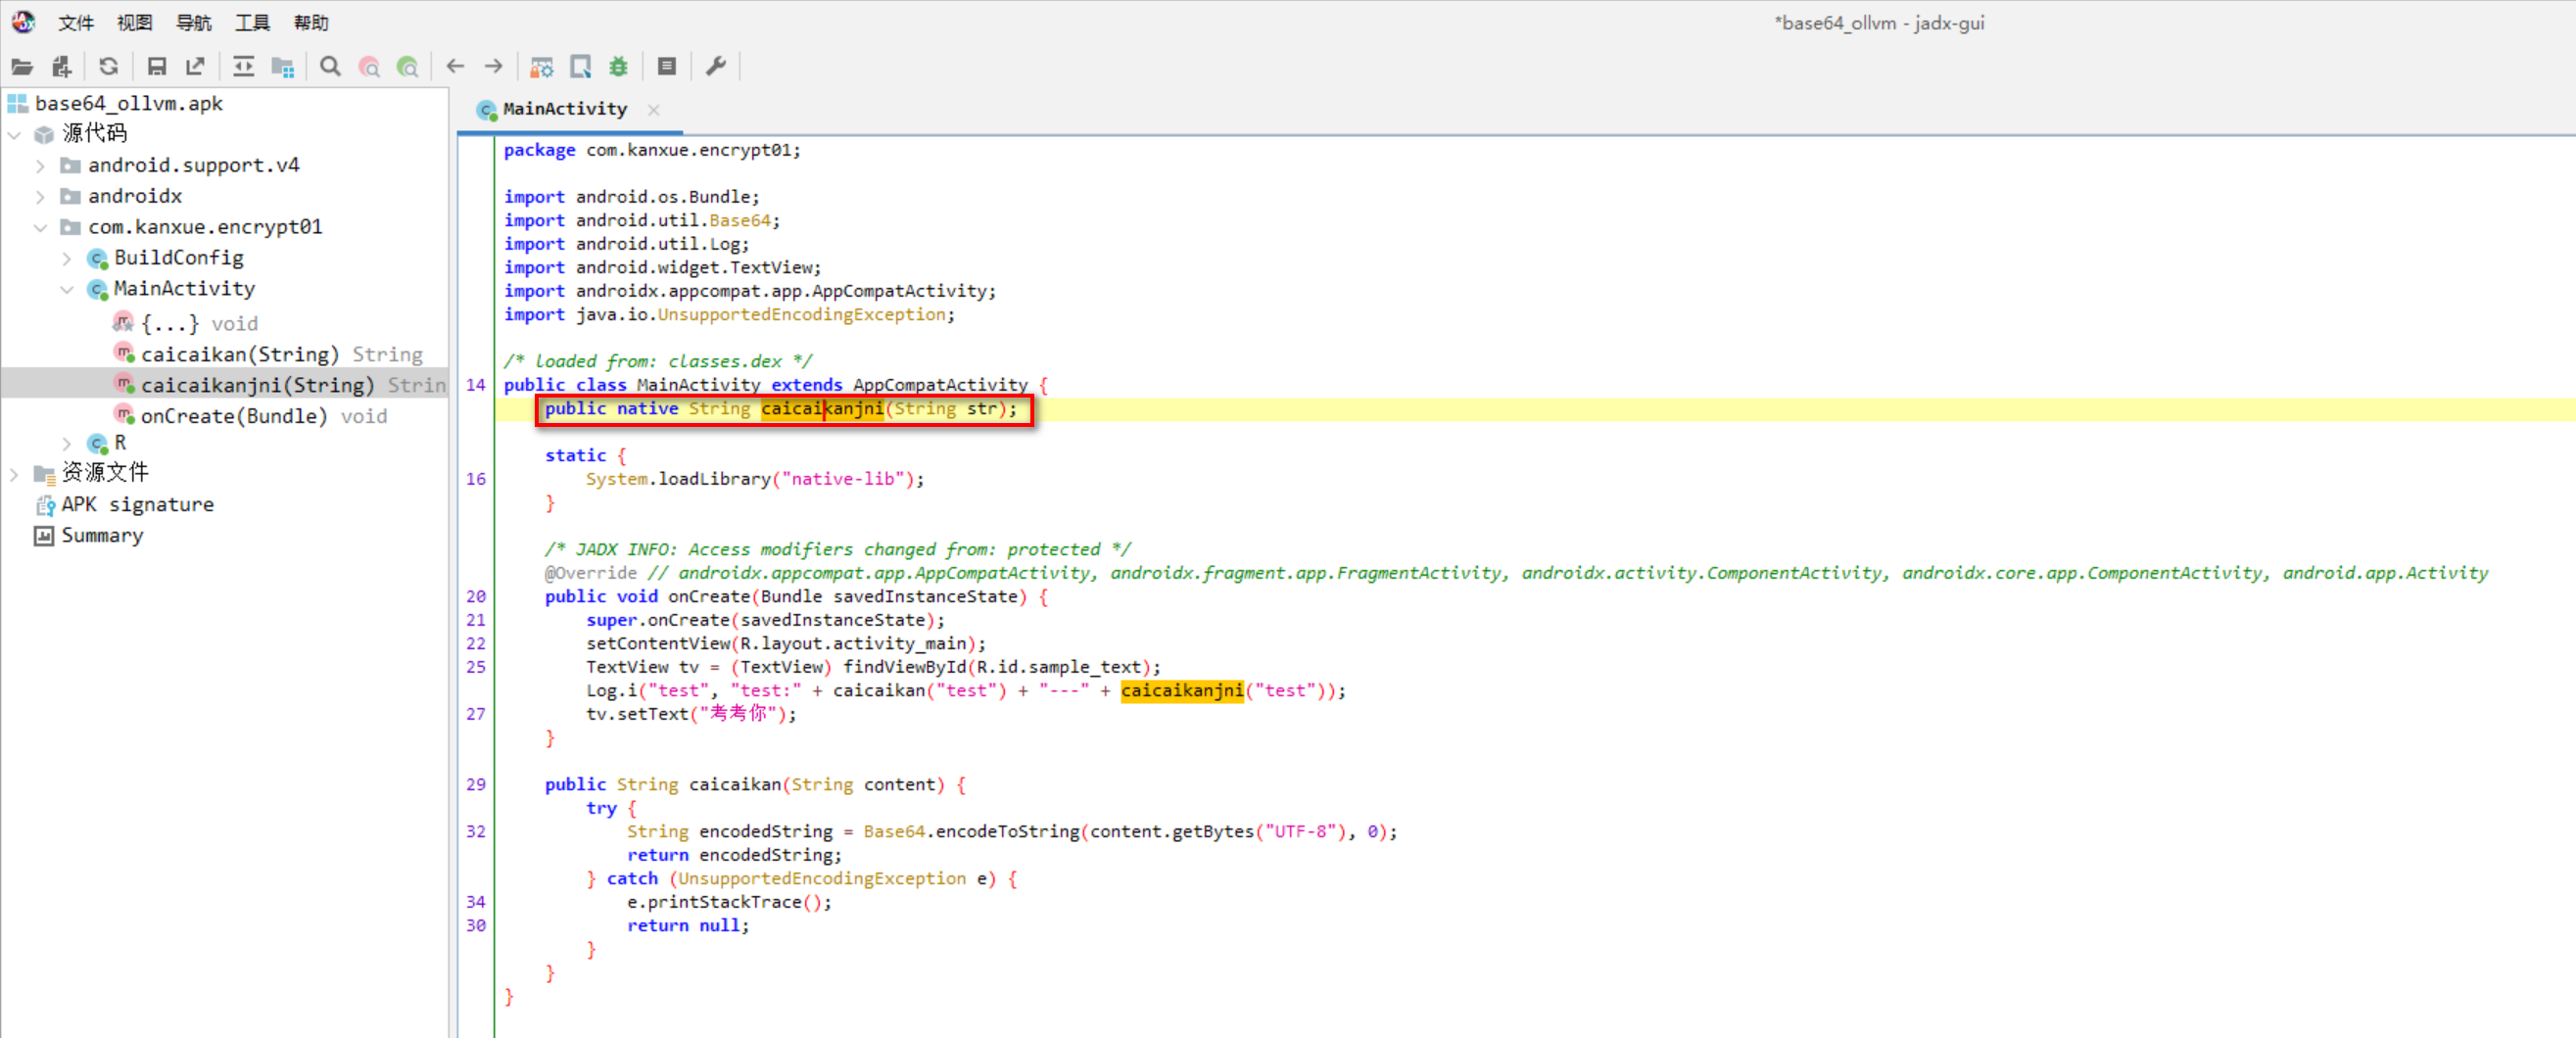Collapse the MainActivity class node

(66, 290)
